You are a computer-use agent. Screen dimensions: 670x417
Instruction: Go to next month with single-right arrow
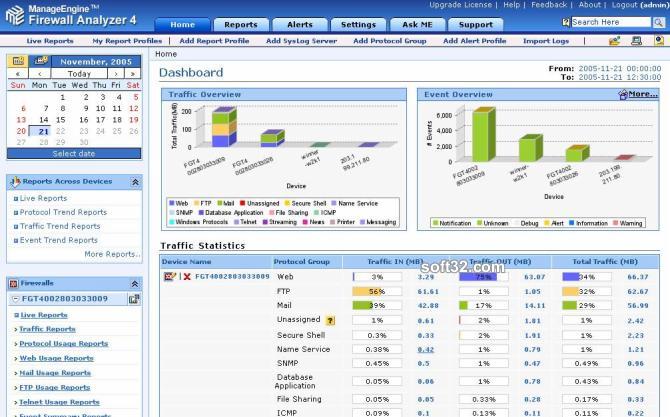coord(116,73)
